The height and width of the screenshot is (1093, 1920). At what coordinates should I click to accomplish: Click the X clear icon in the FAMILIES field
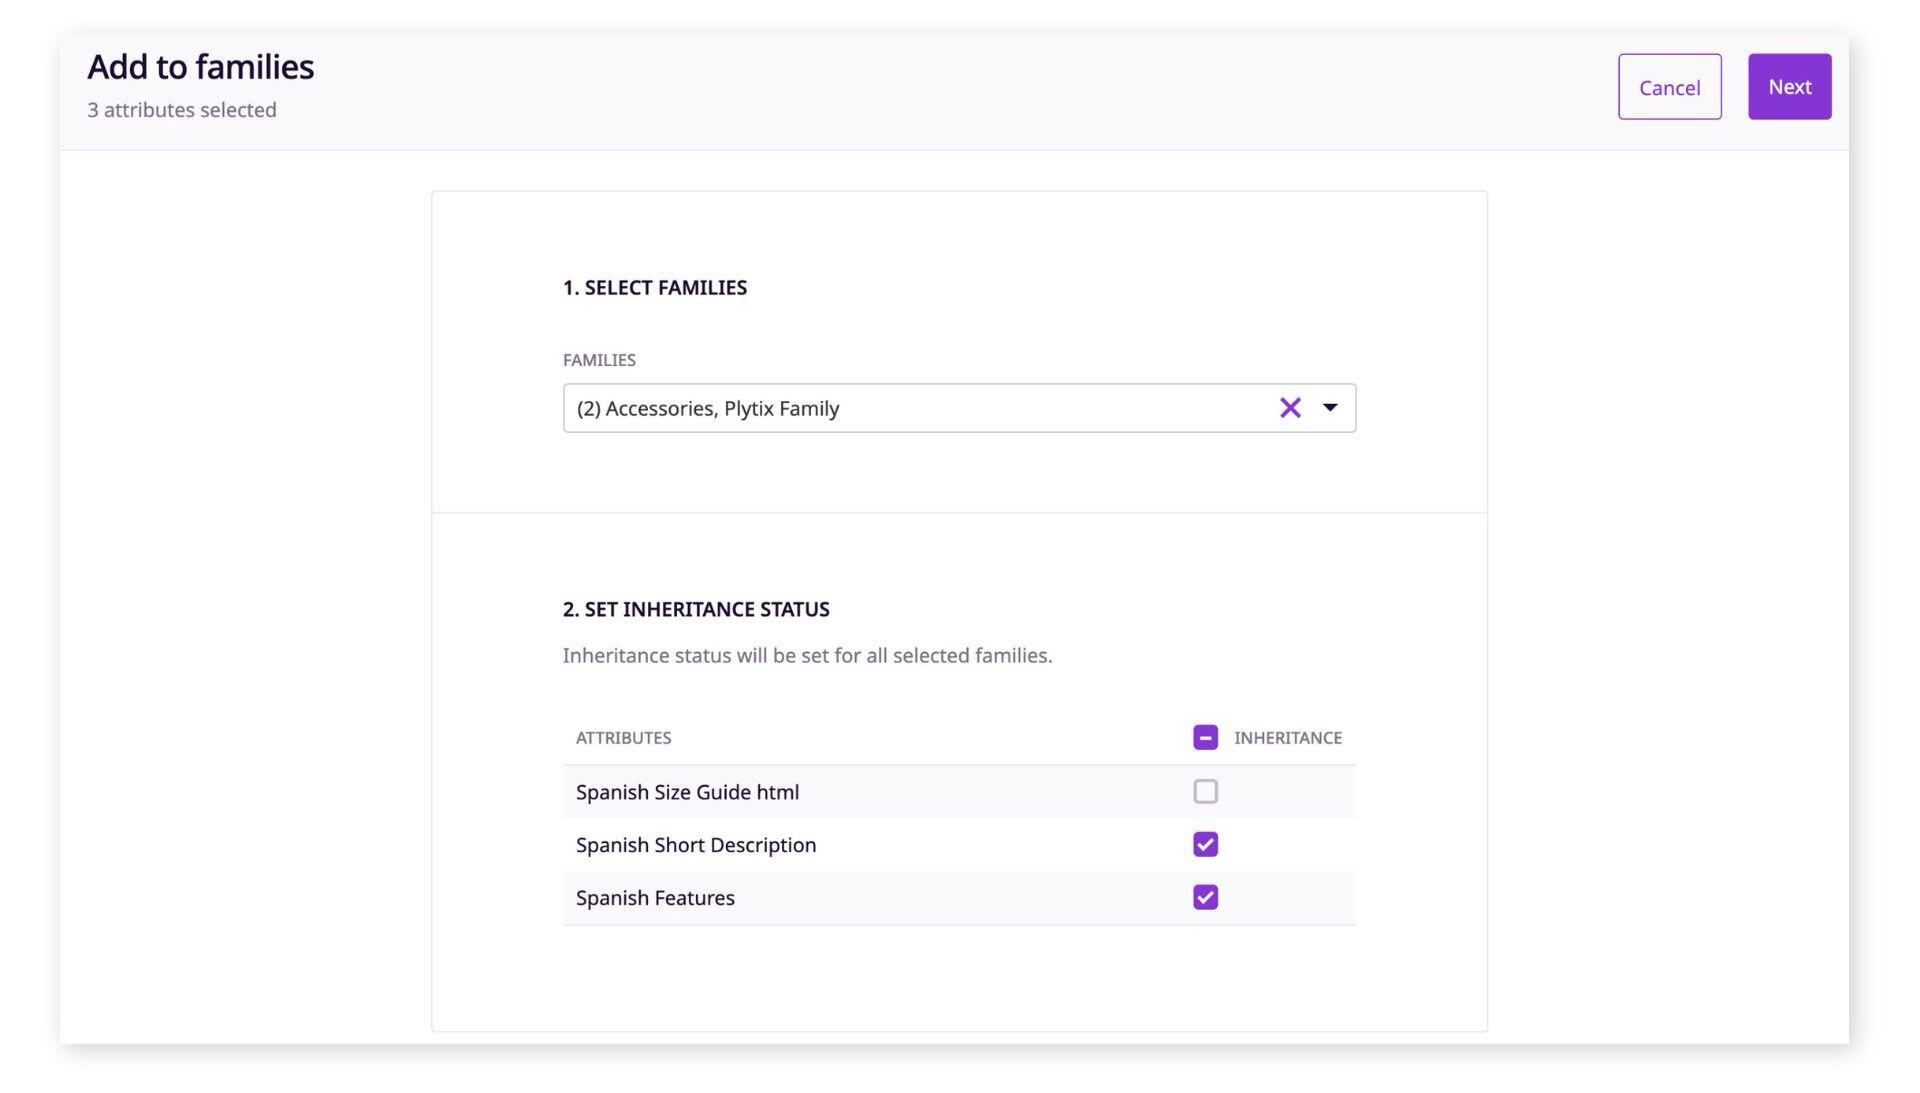tap(1289, 407)
